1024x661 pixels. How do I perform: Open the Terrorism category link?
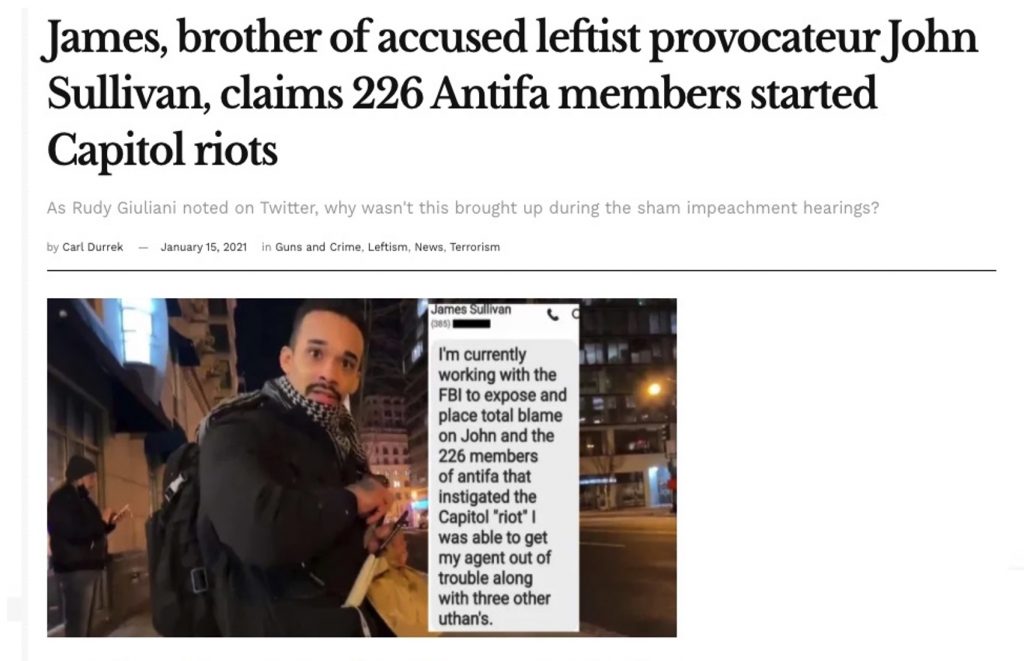[x=475, y=247]
